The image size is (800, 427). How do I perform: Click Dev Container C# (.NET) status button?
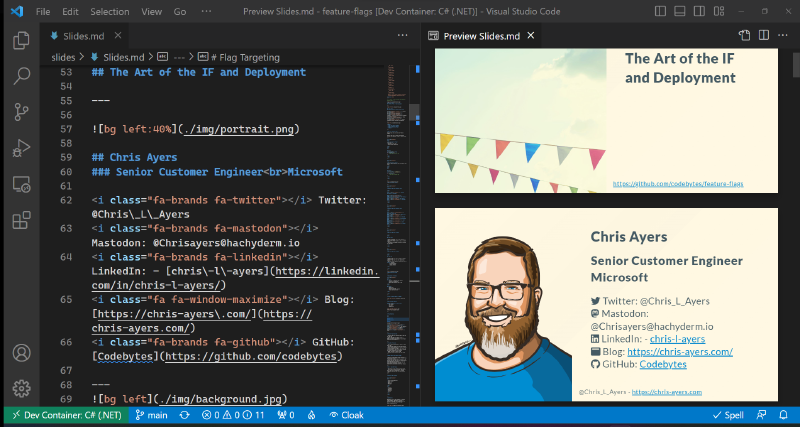pos(64,414)
